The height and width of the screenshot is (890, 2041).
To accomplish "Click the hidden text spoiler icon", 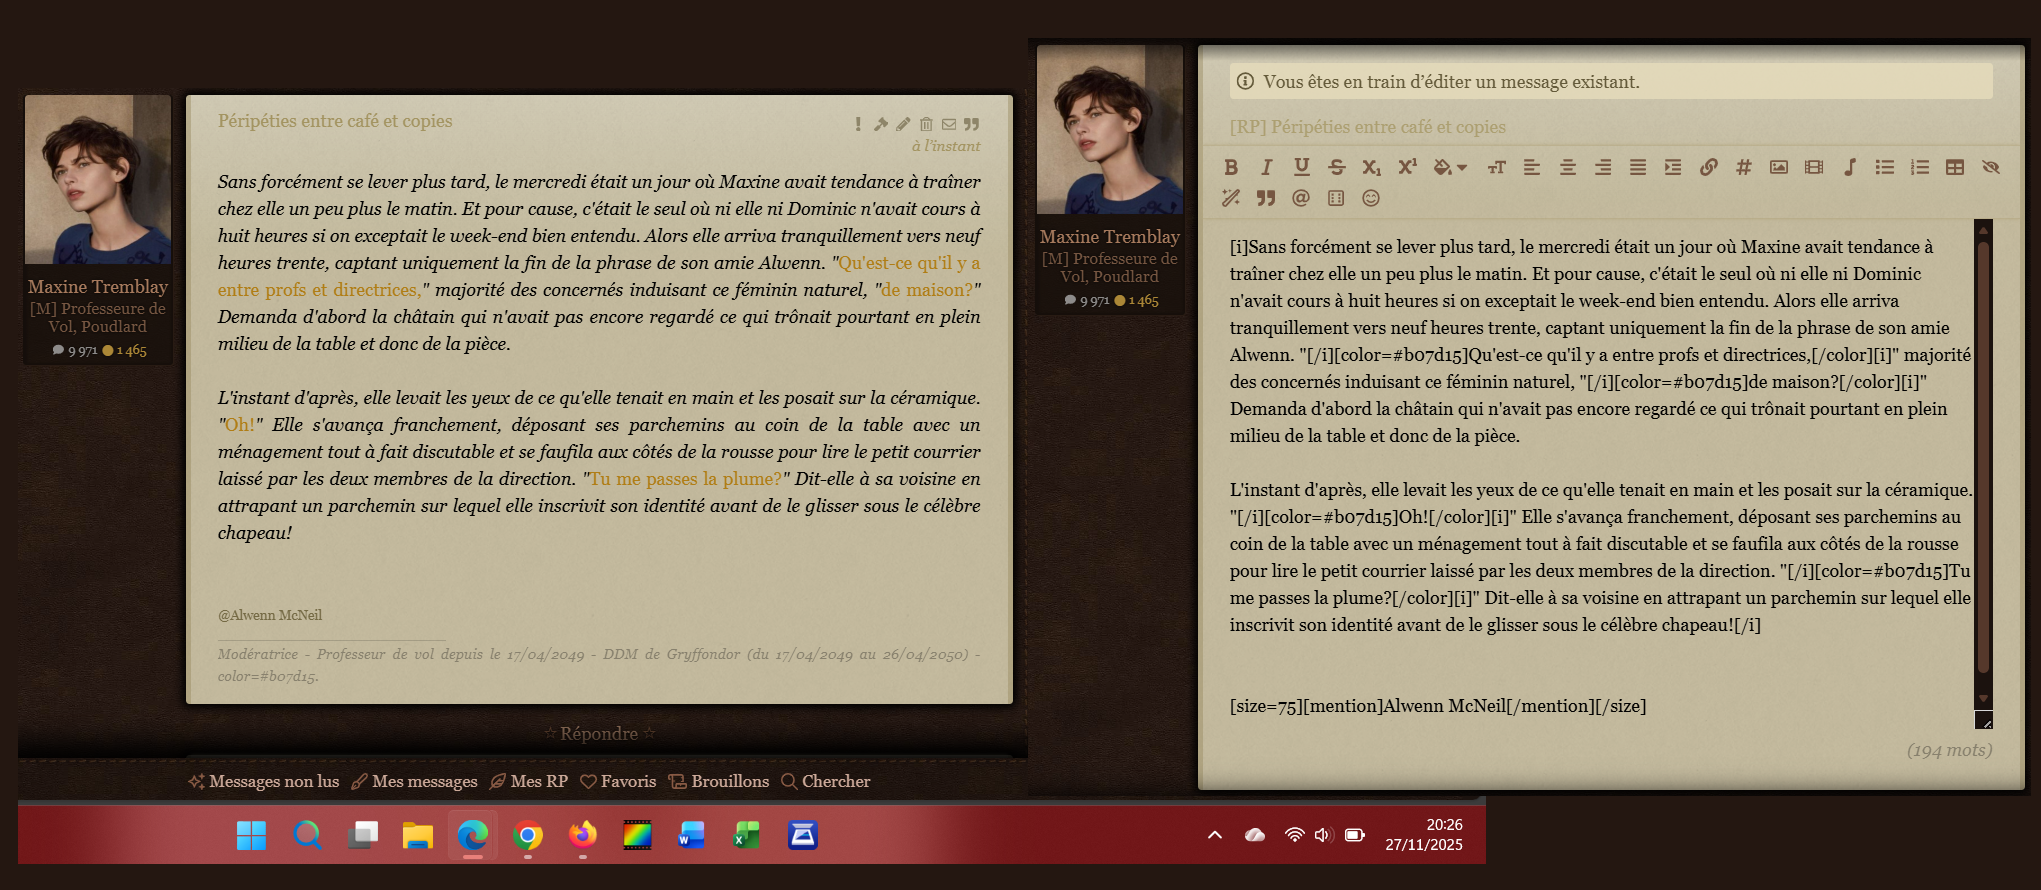I will tap(1990, 167).
